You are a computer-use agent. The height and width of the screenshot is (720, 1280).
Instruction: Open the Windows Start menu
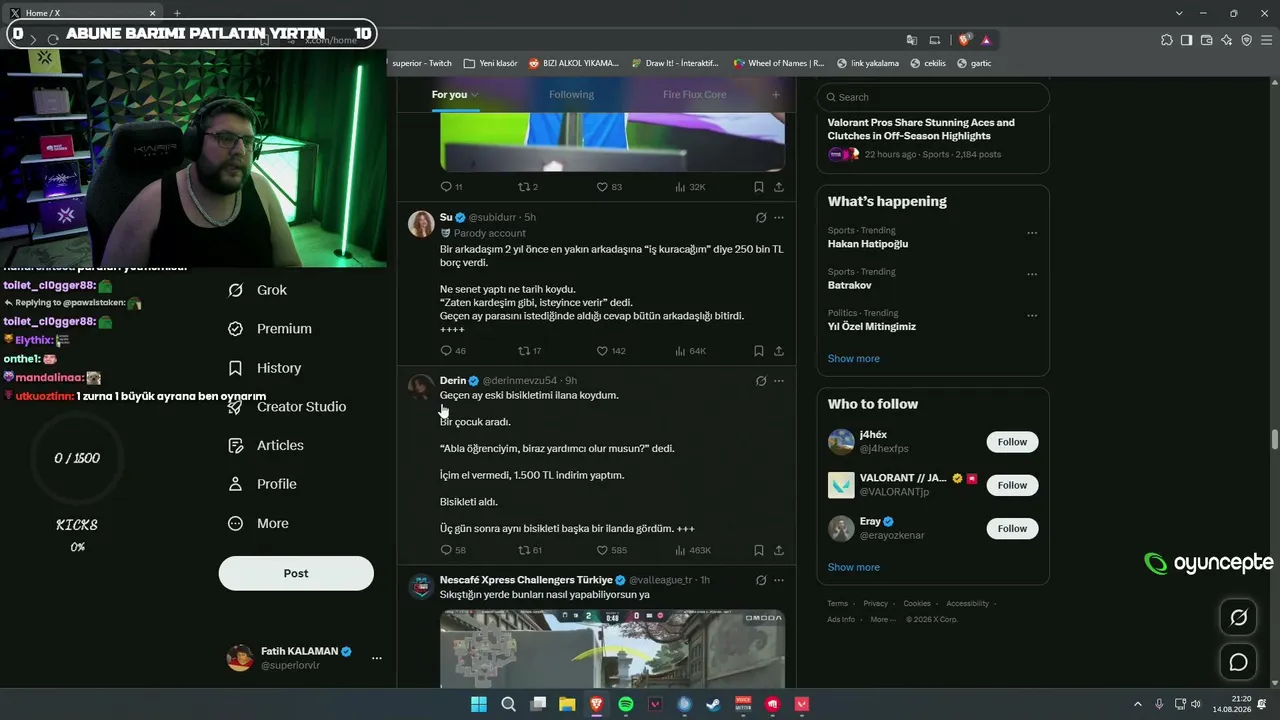coord(479,704)
